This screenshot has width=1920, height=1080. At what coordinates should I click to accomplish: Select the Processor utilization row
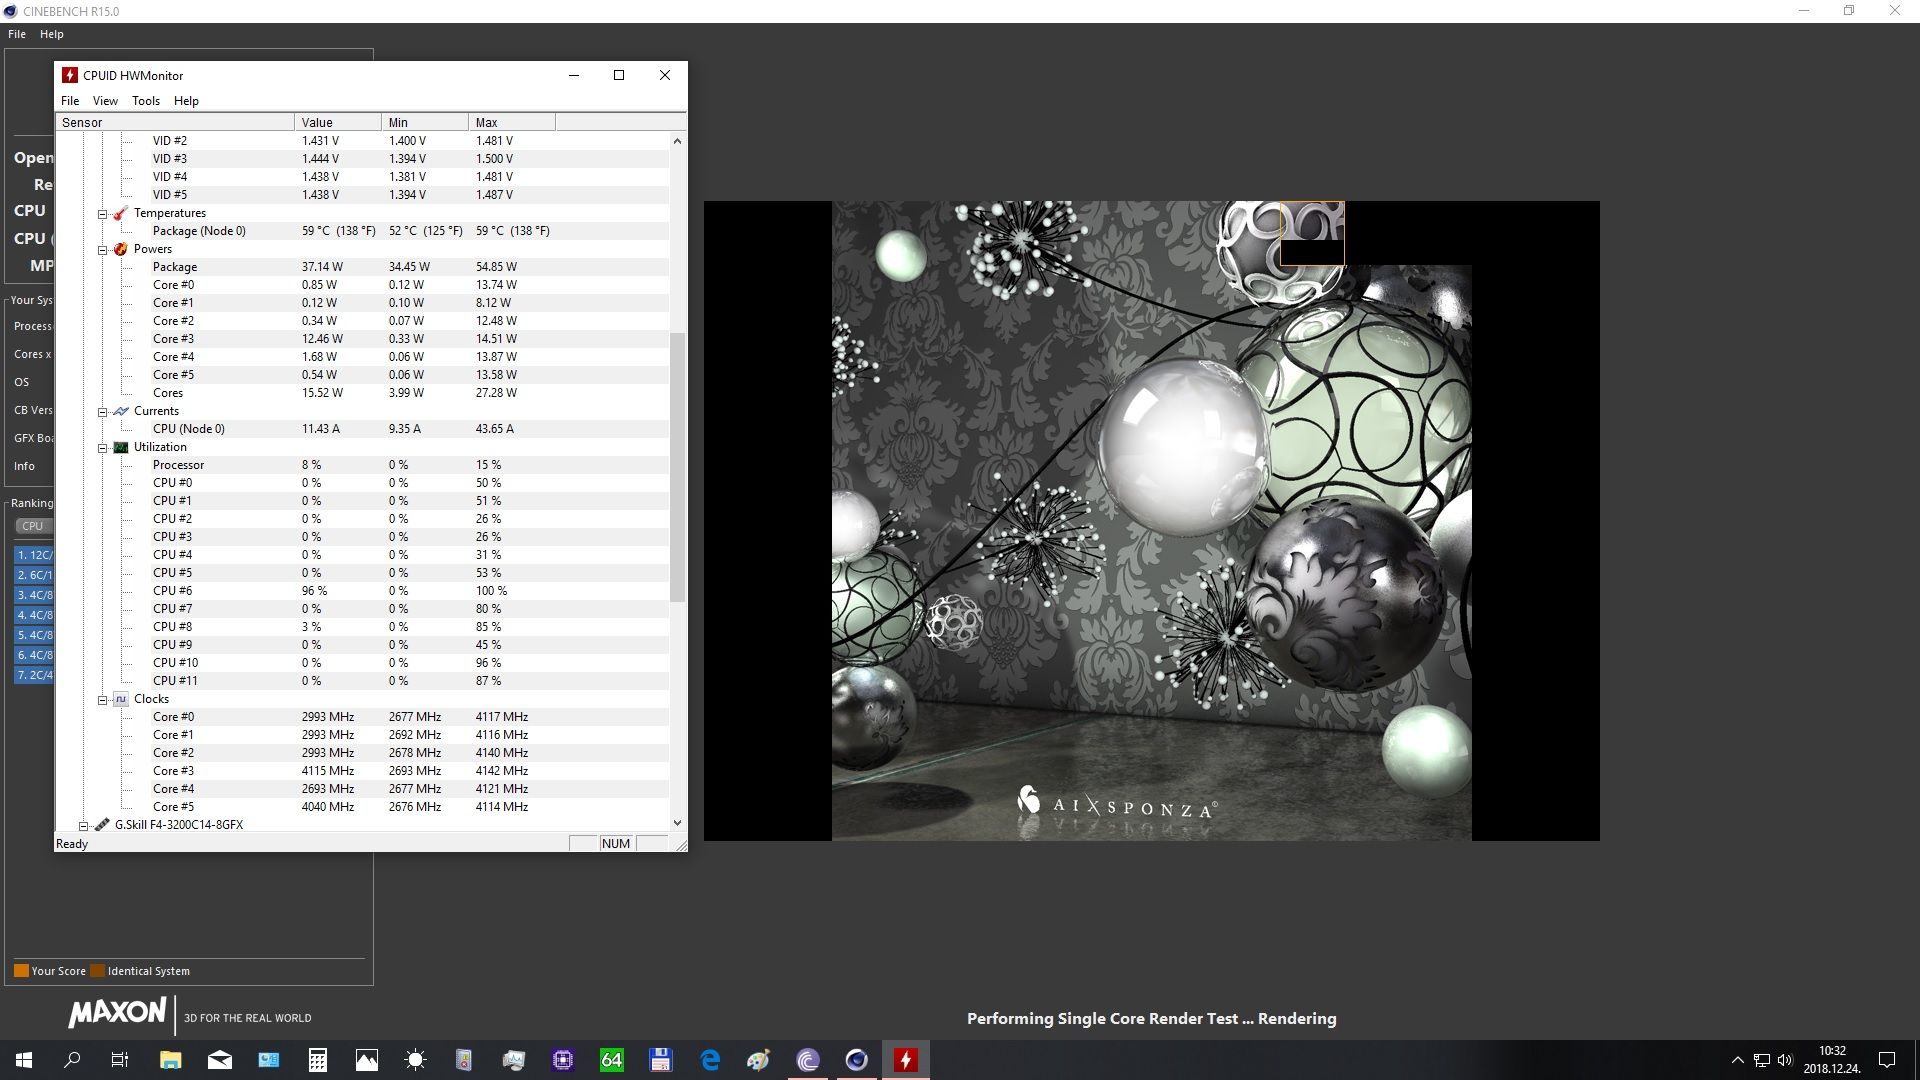pos(363,465)
